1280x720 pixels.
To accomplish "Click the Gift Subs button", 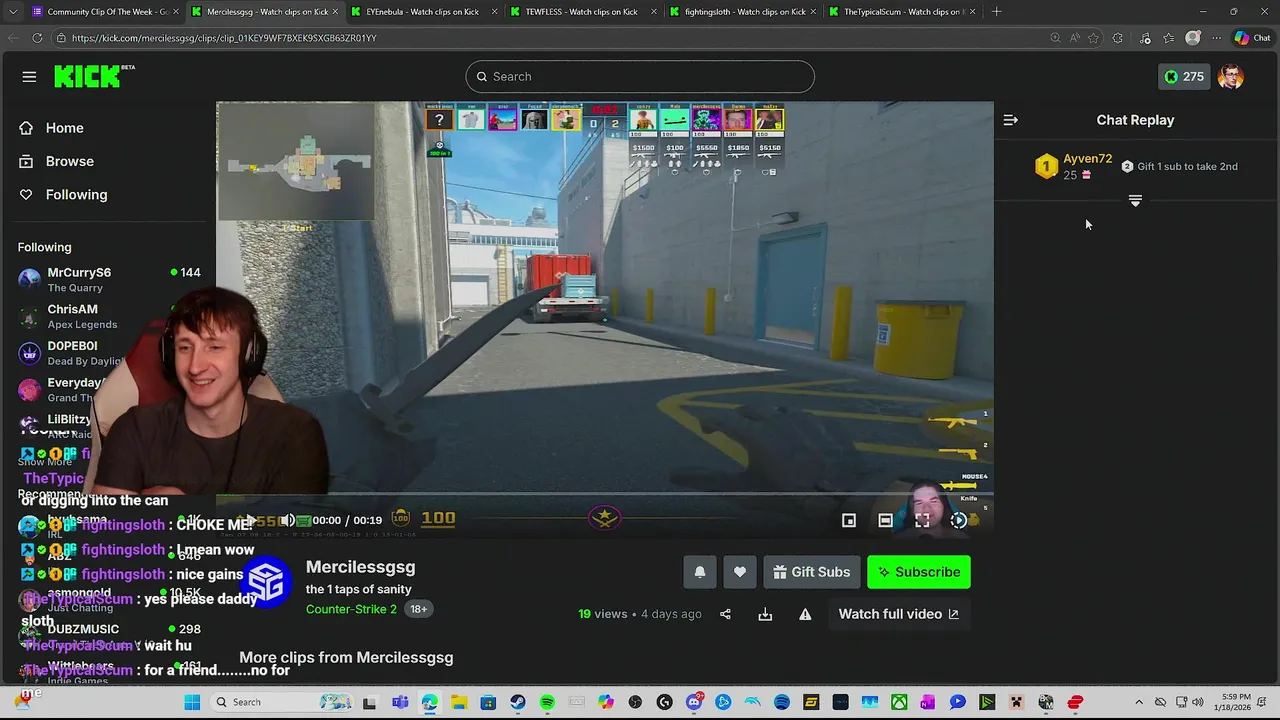I will 812,572.
